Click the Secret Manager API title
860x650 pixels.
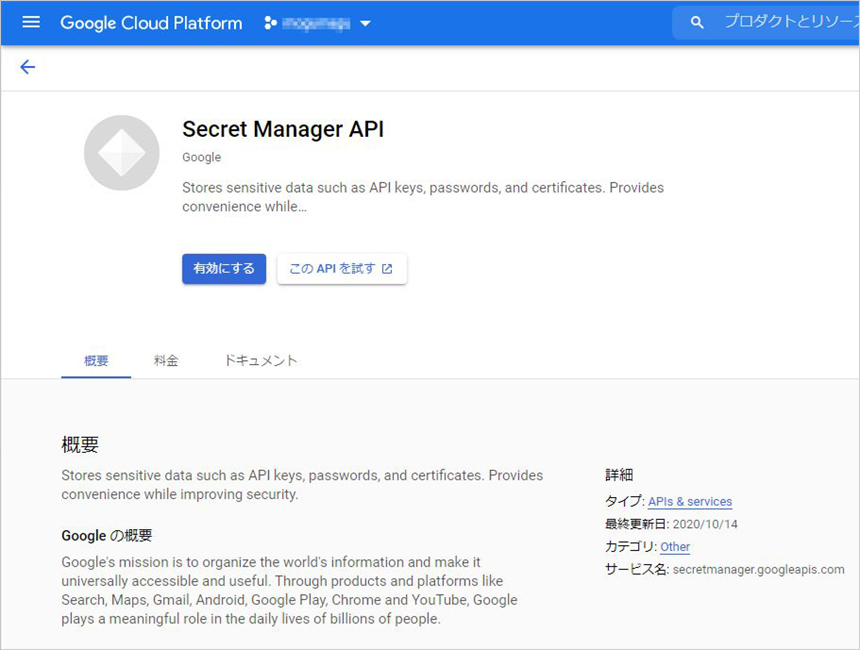pyautogui.click(x=283, y=129)
